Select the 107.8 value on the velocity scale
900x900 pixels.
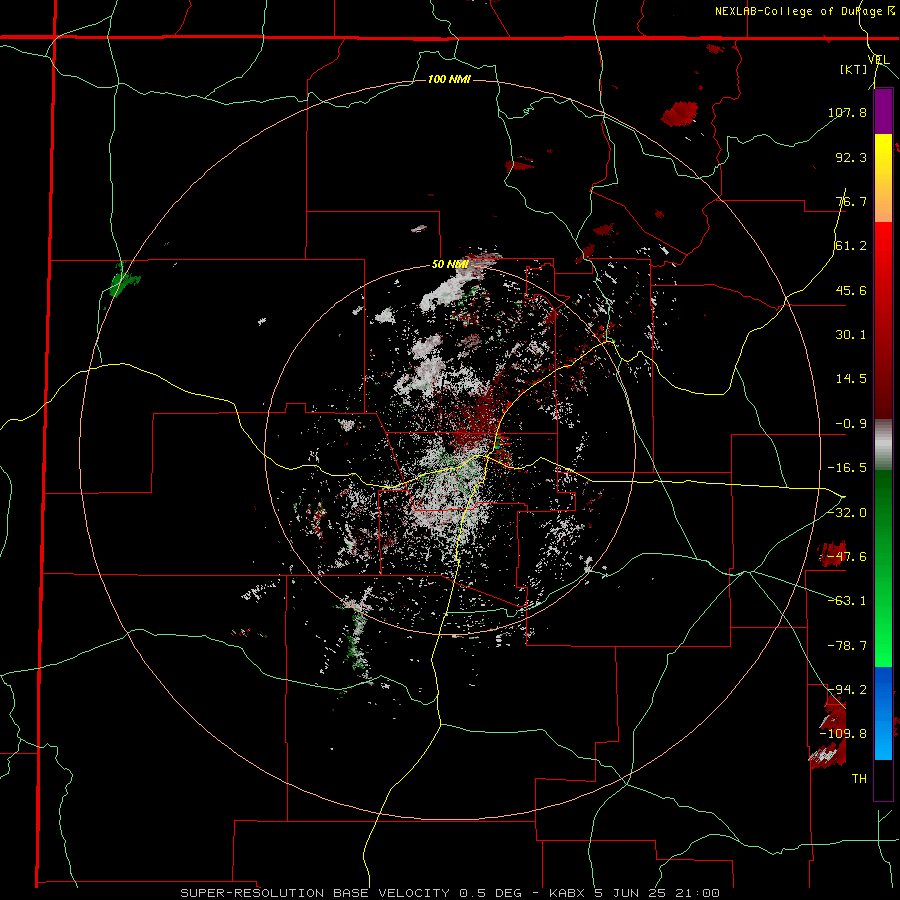click(x=847, y=112)
